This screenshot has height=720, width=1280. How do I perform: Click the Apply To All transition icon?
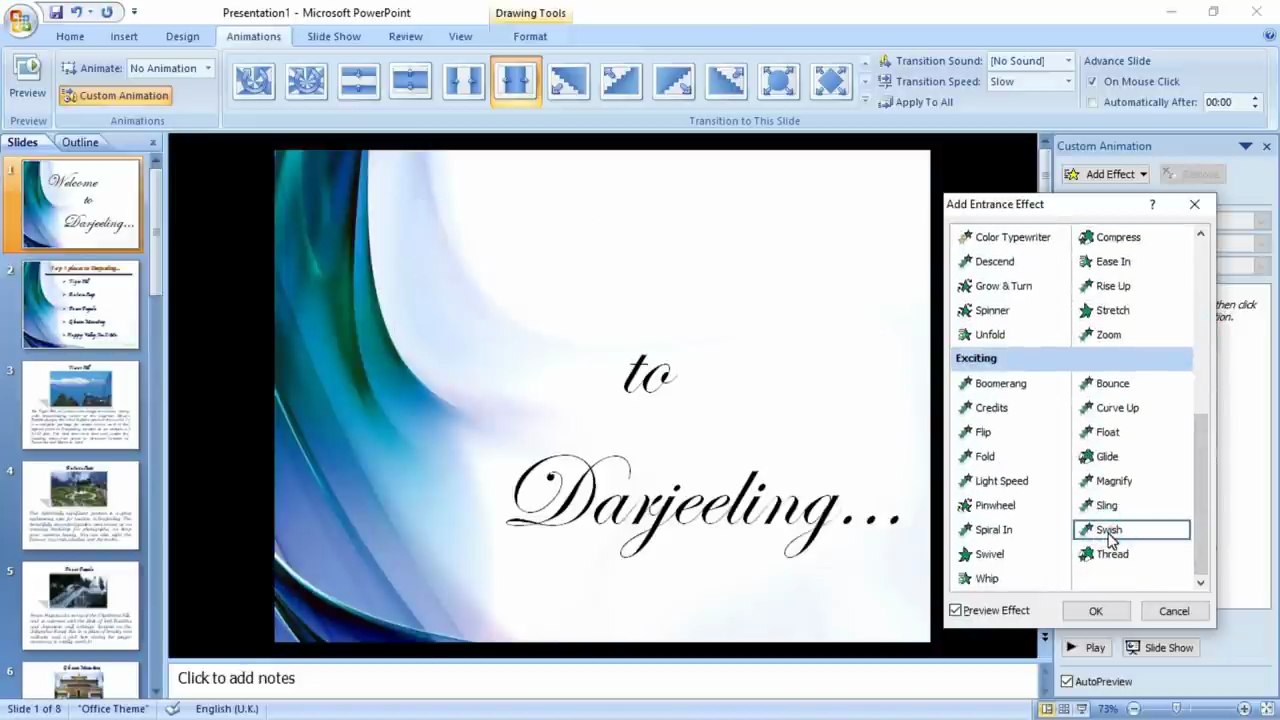click(885, 102)
